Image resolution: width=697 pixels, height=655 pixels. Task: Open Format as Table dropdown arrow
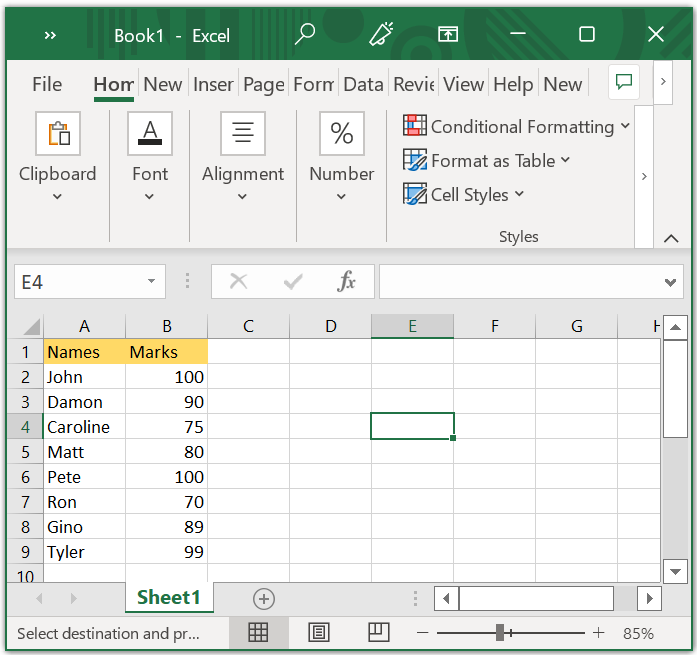coord(565,160)
